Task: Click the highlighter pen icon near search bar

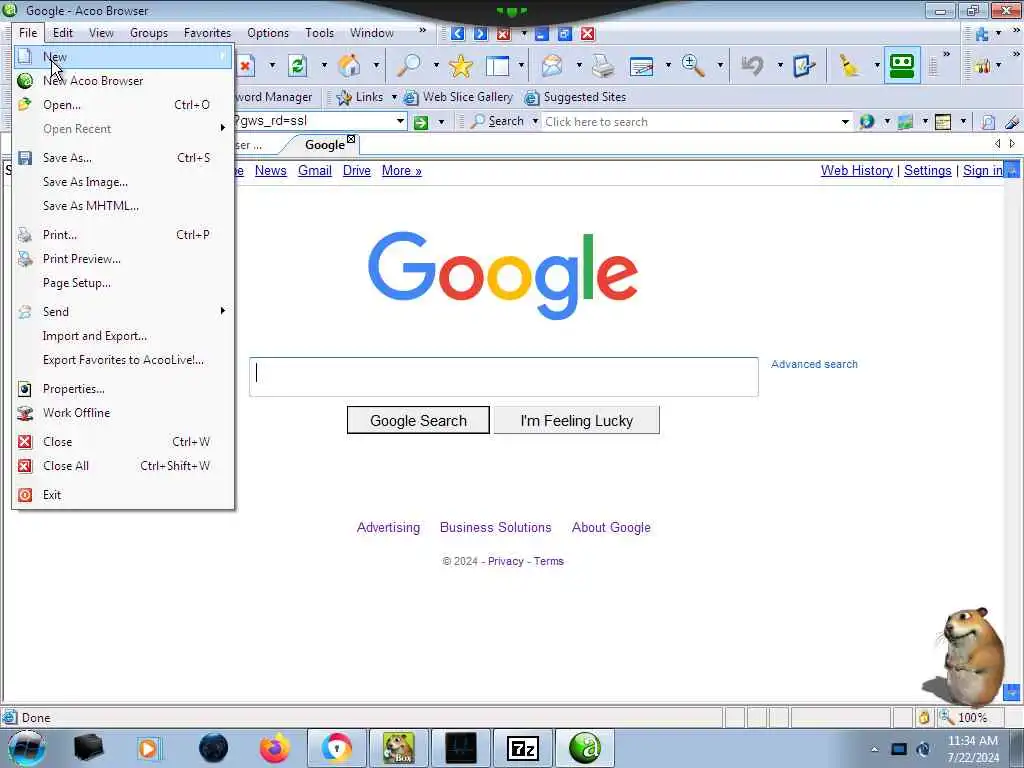Action: click(x=1012, y=121)
